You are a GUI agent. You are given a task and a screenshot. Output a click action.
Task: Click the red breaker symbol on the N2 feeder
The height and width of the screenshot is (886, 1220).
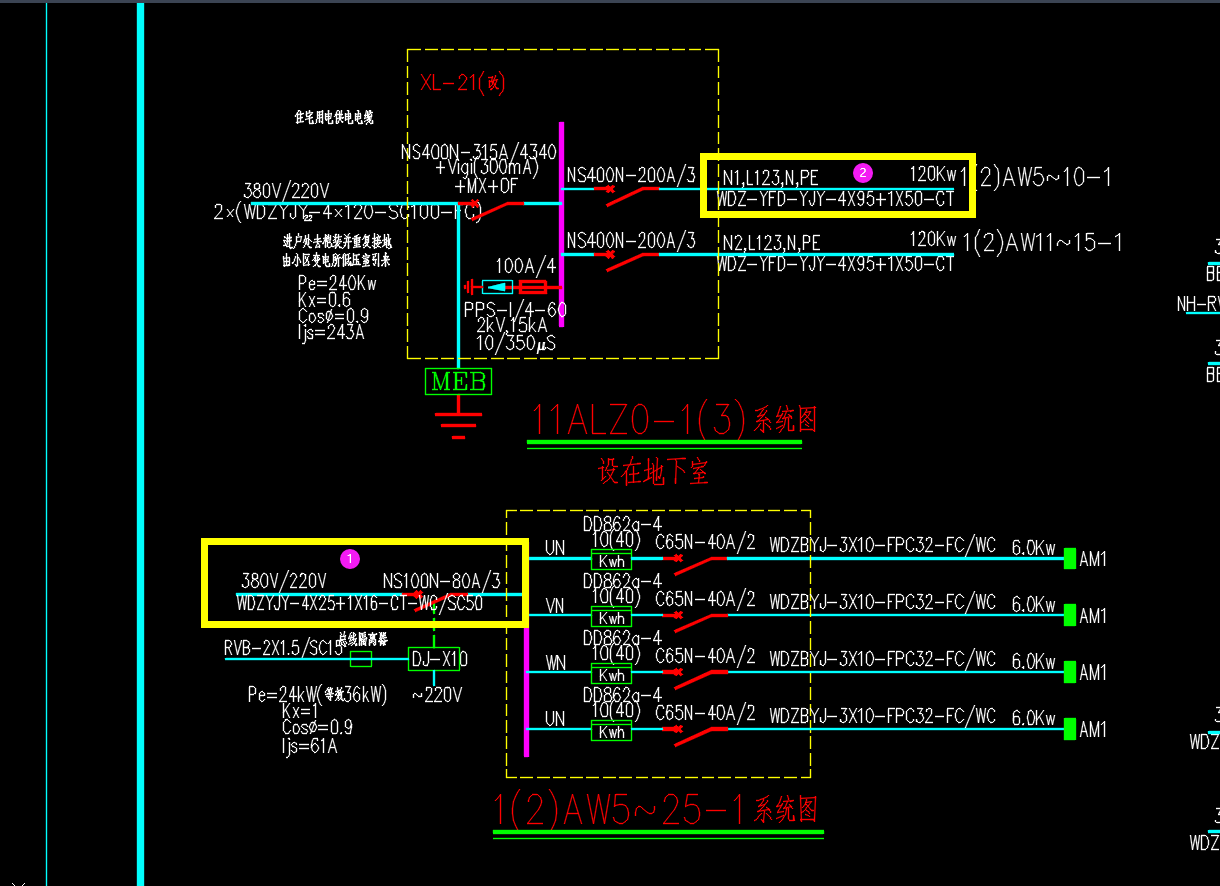628,261
